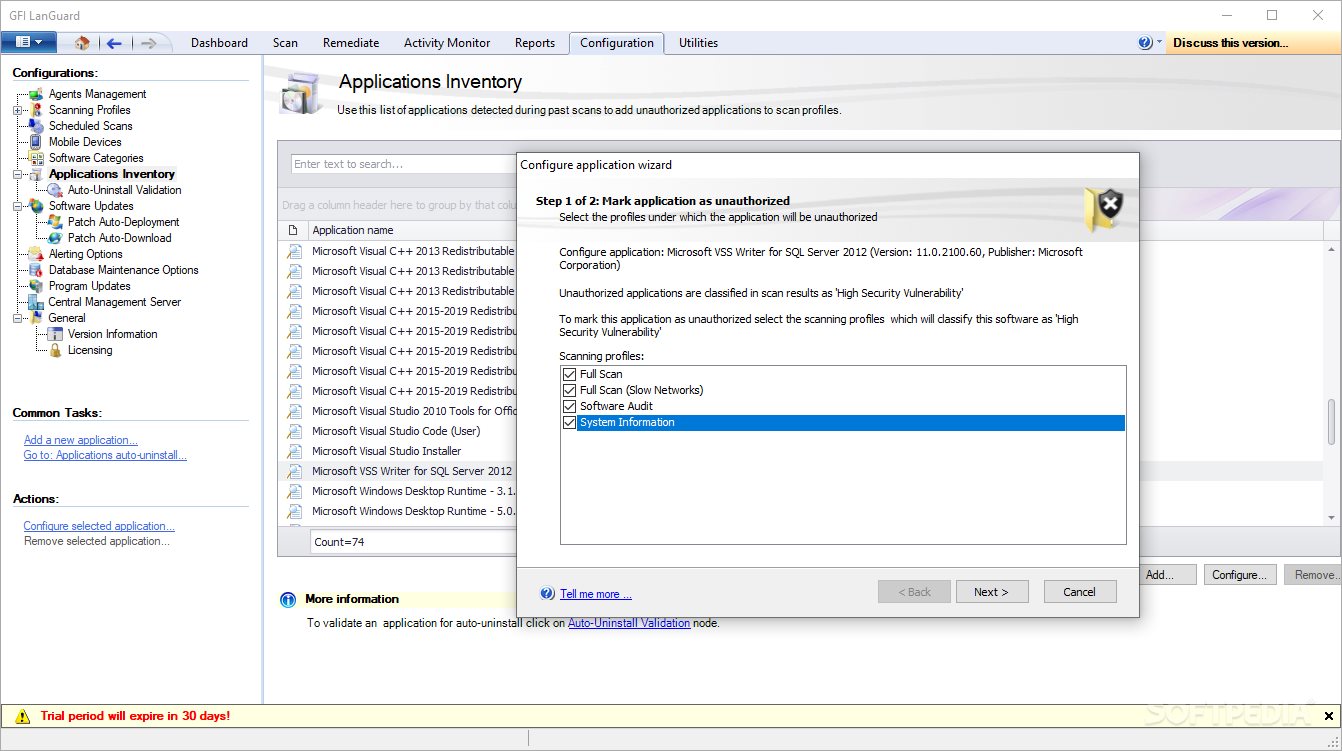Click the help icon beside Tell me more

pos(547,593)
